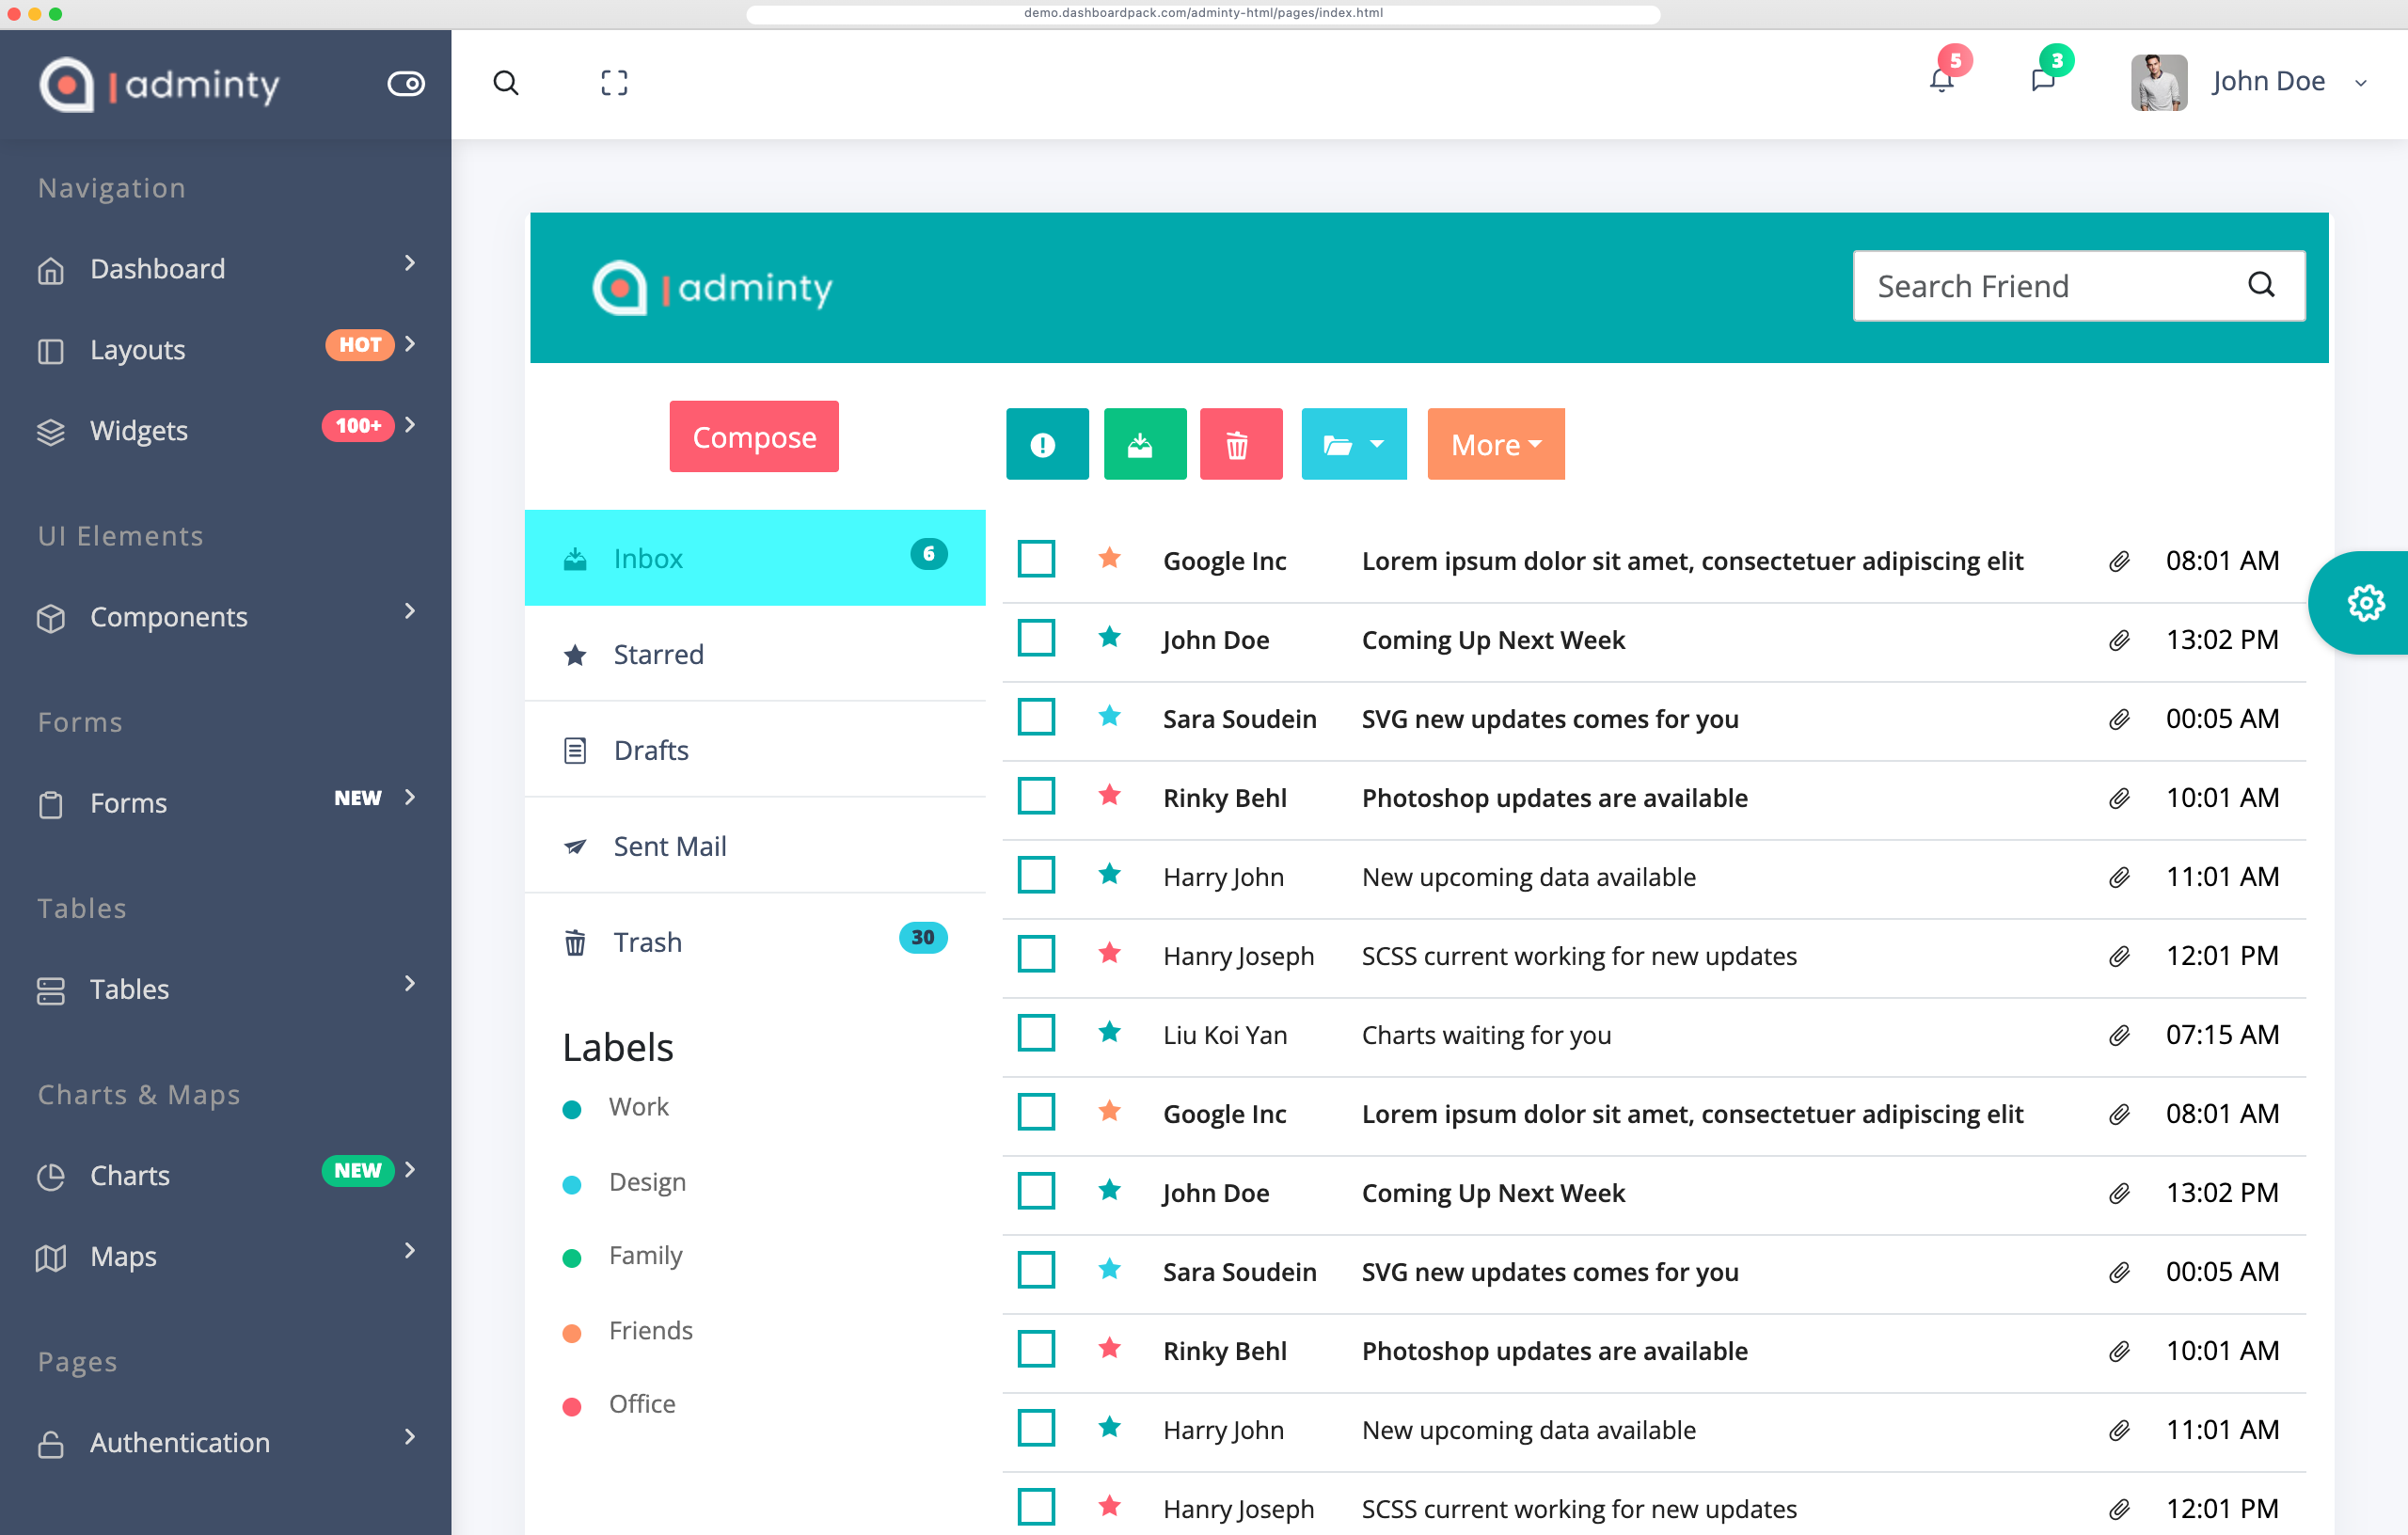Click the Layouts panel icon in sidebar
This screenshot has height=1535, width=2408.
click(51, 351)
